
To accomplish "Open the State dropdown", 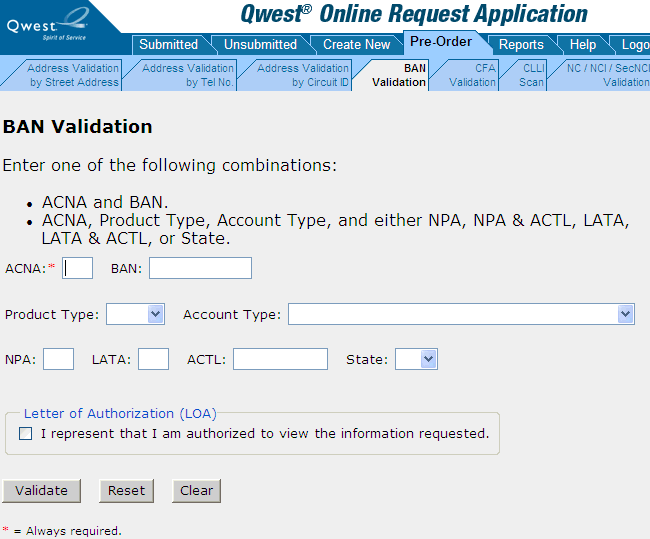I will tap(416, 359).
